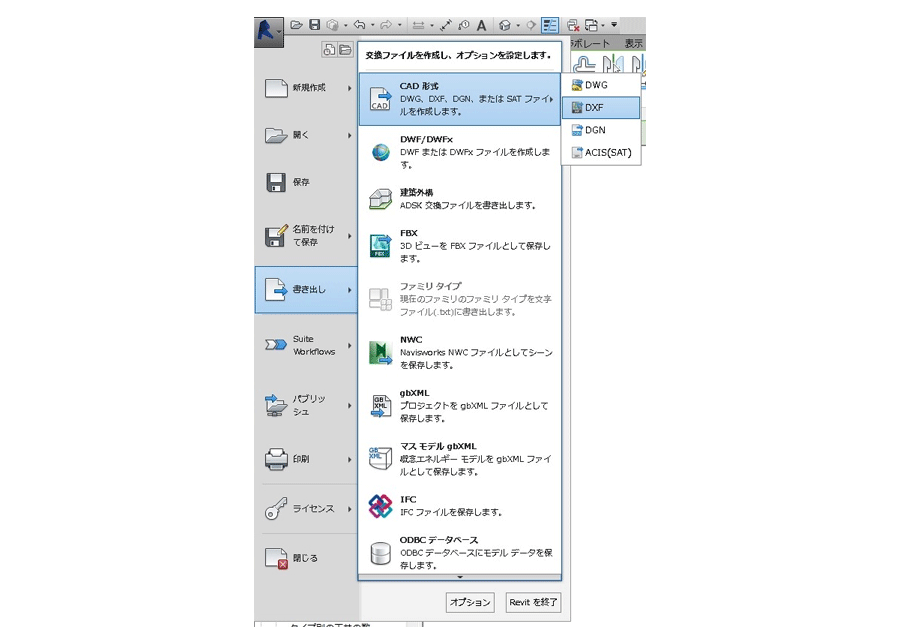The width and height of the screenshot is (900, 641).
Task: Click the Revit を終了 button
Action: [533, 602]
